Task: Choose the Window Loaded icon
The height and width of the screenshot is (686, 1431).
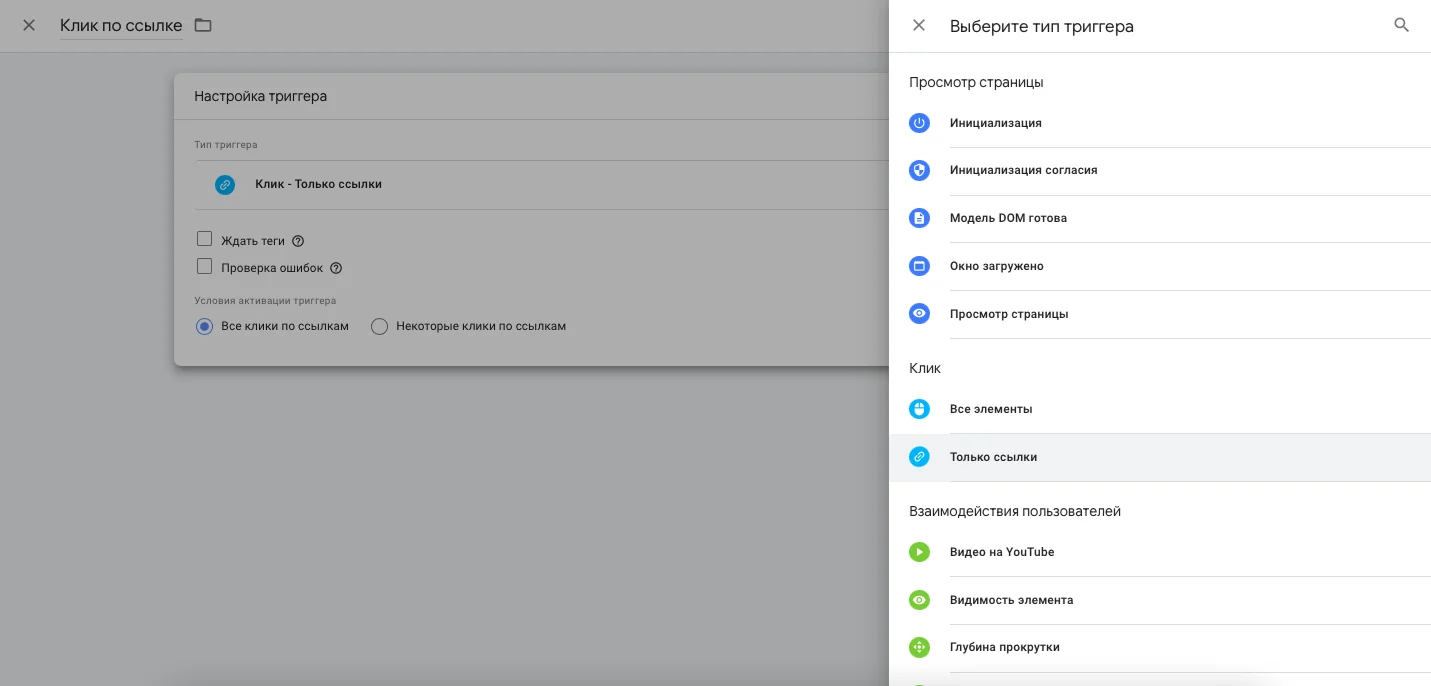Action: (919, 266)
